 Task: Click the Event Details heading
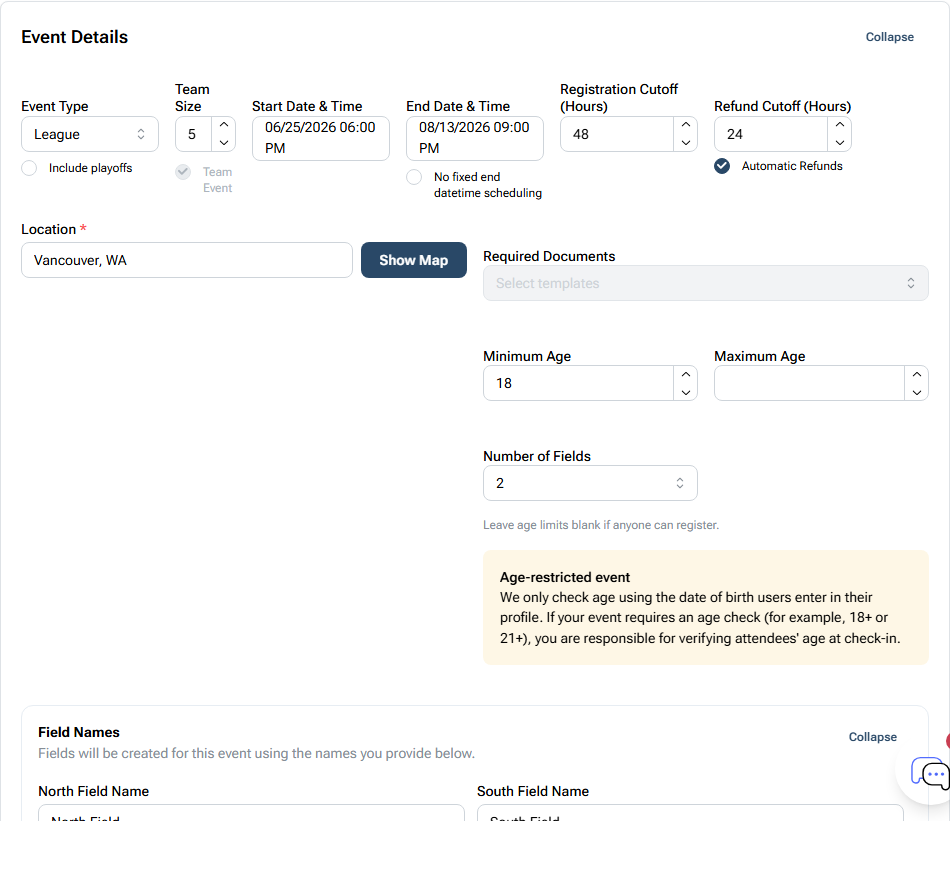[75, 37]
